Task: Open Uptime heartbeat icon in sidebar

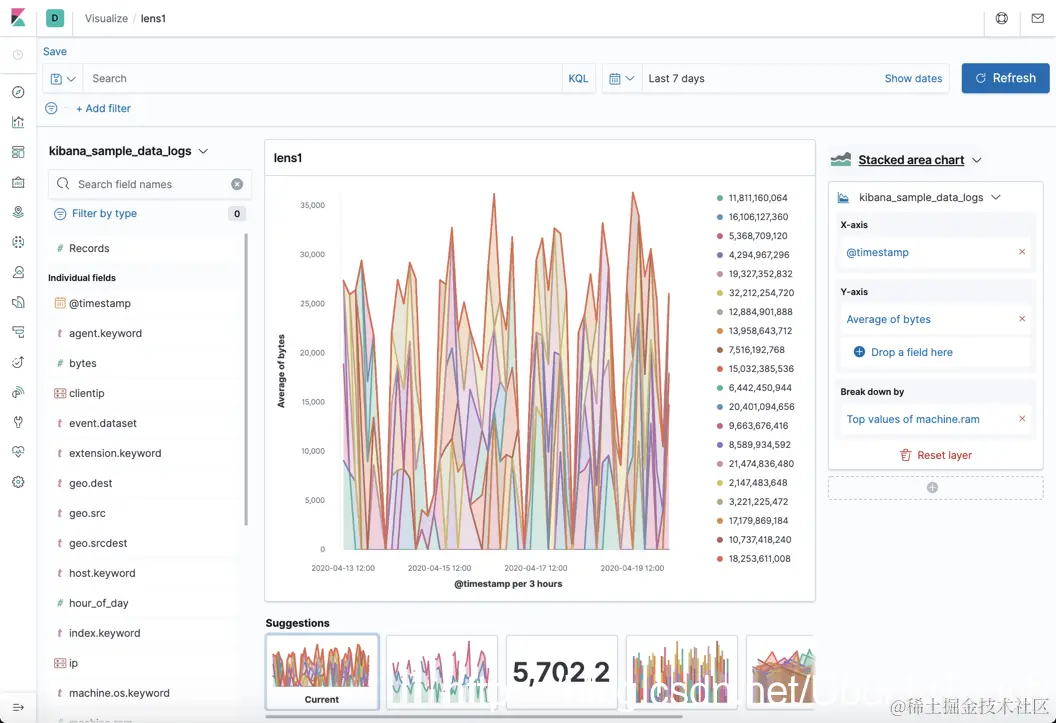Action: coord(18,452)
